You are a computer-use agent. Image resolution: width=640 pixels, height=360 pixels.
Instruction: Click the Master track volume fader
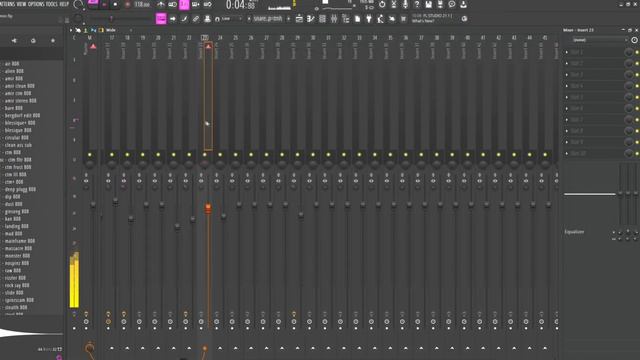93,204
